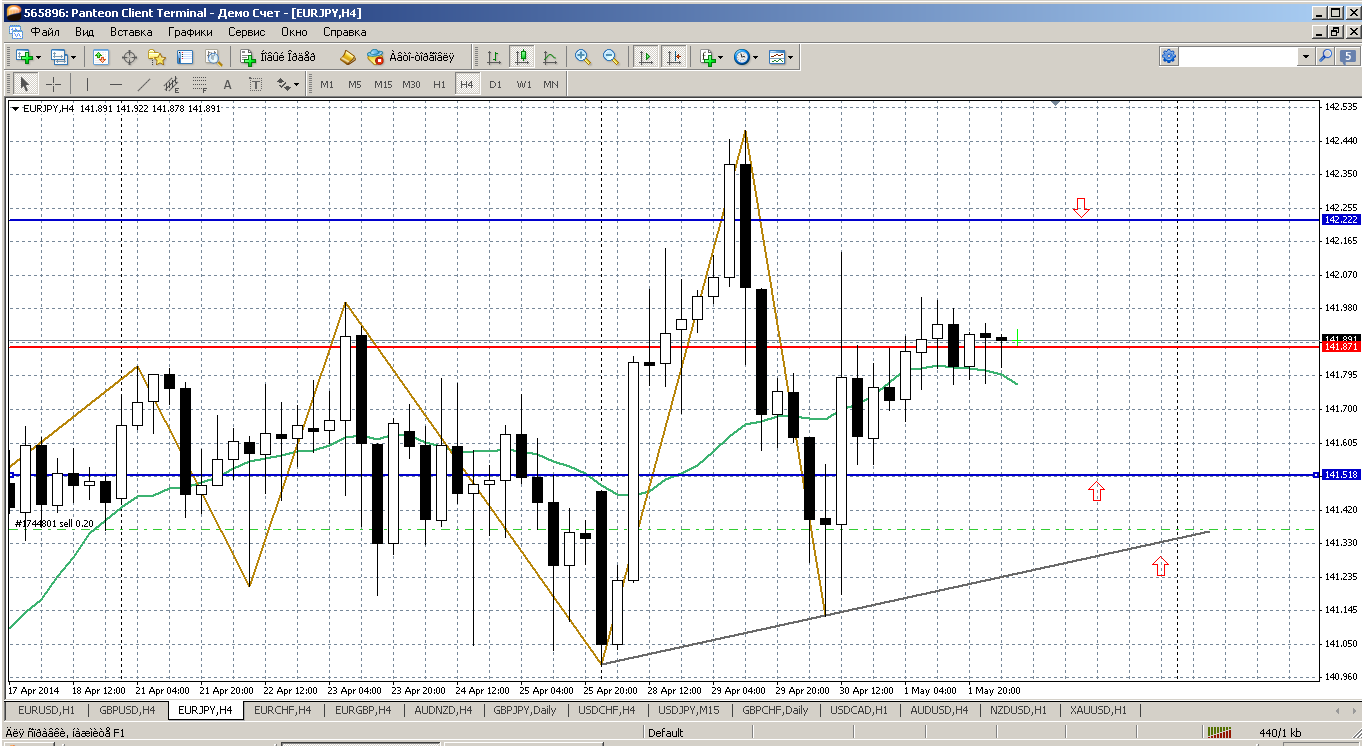Switch to the EURCHF,H4 chart tab
This screenshot has height=746, width=1368.
click(283, 710)
